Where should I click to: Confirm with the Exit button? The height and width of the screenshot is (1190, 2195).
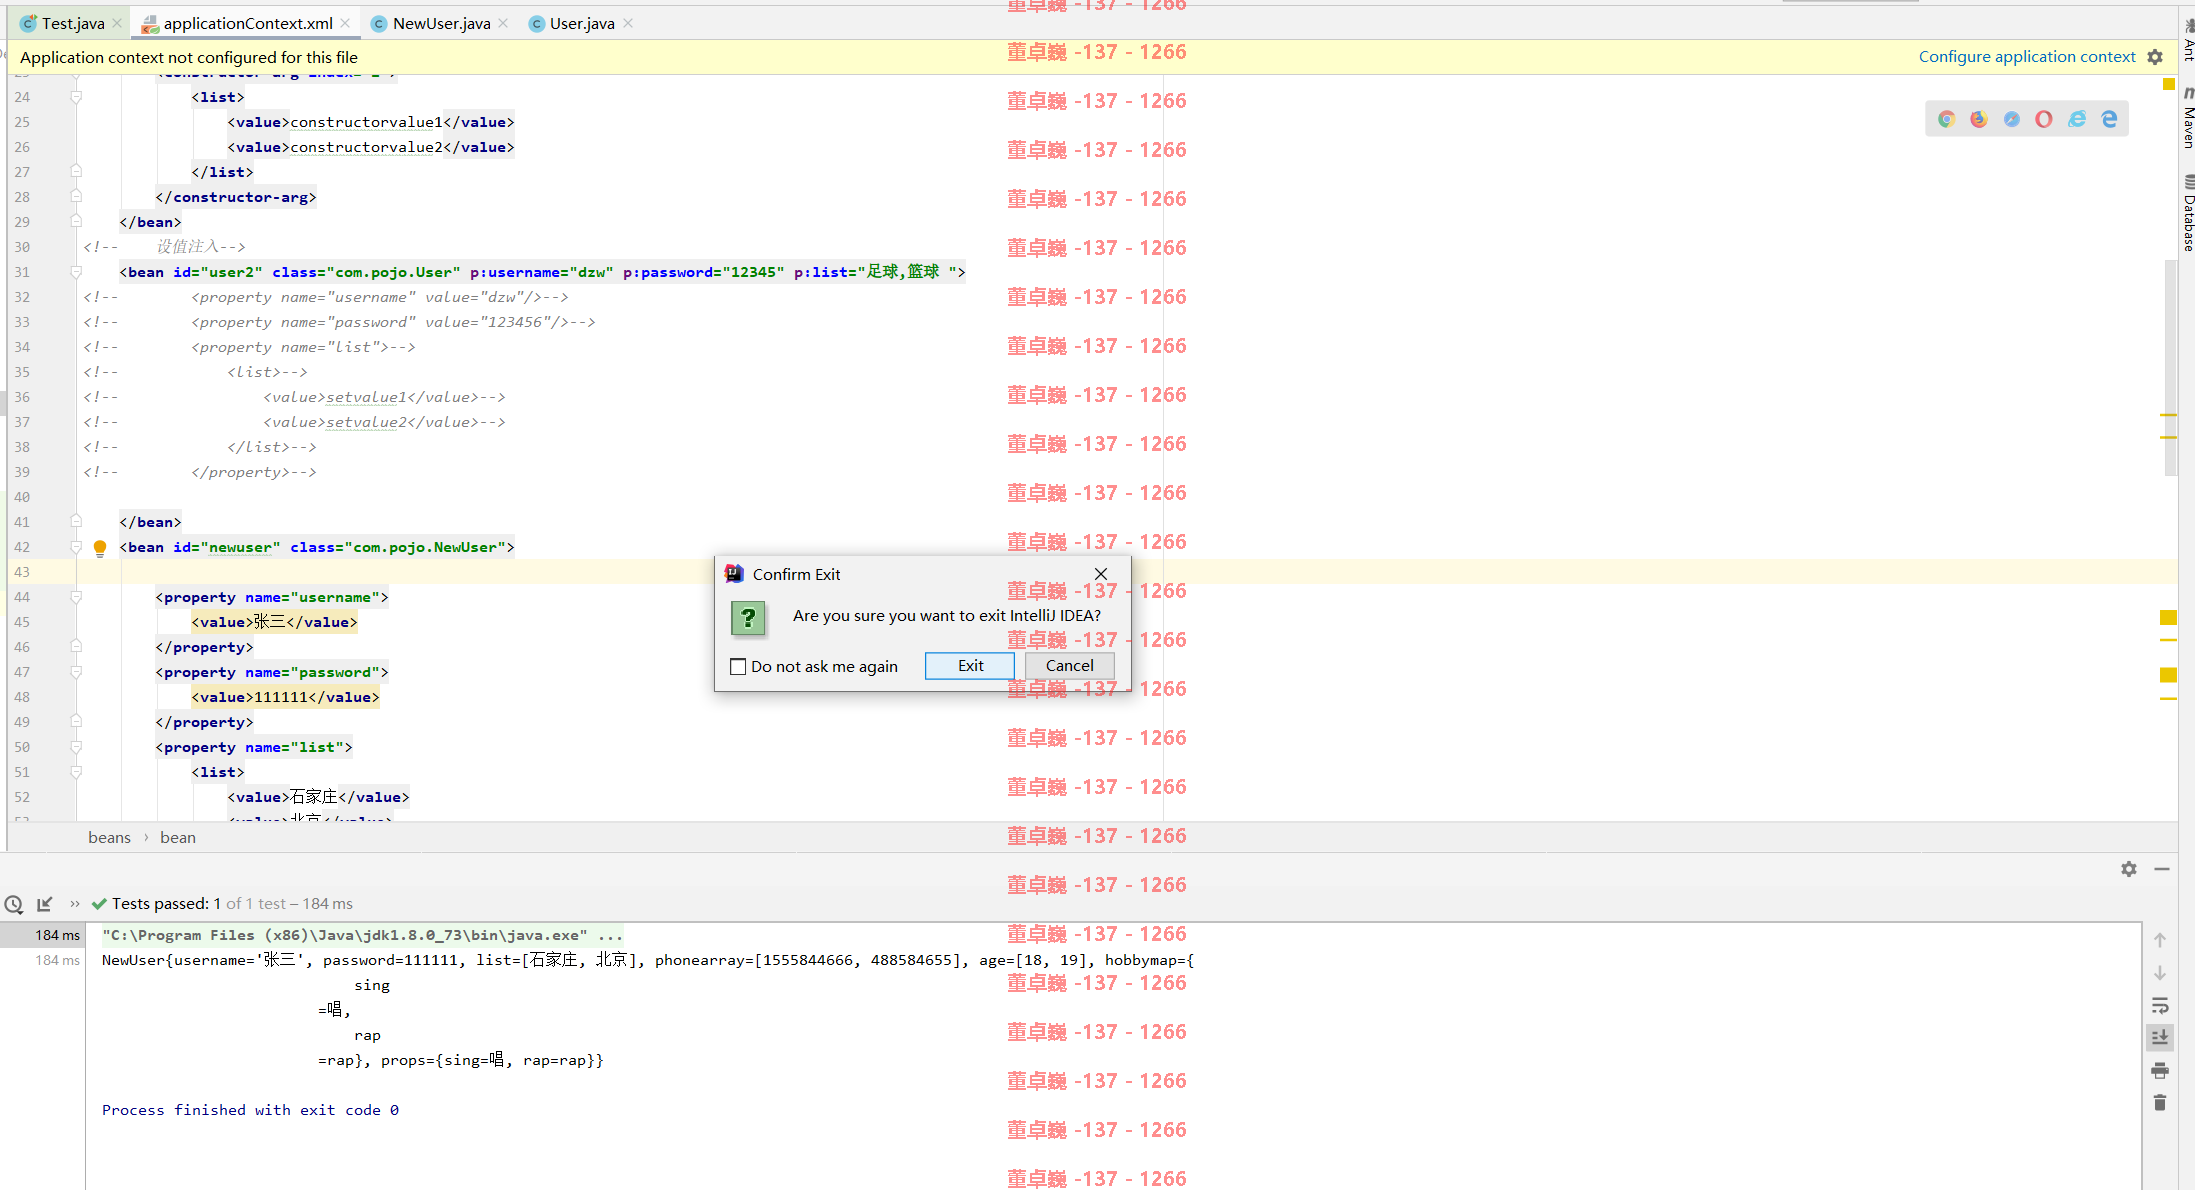pos(970,666)
